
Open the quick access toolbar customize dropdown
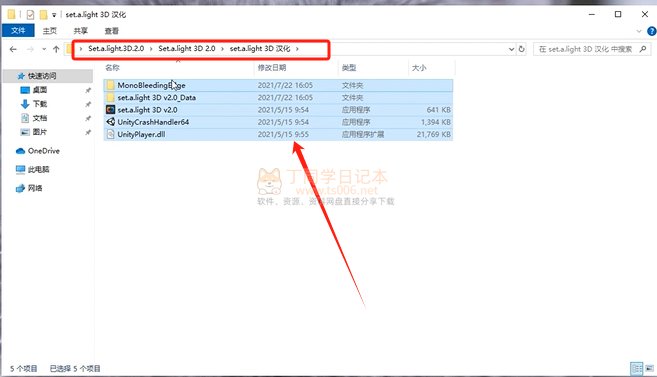tap(54, 15)
